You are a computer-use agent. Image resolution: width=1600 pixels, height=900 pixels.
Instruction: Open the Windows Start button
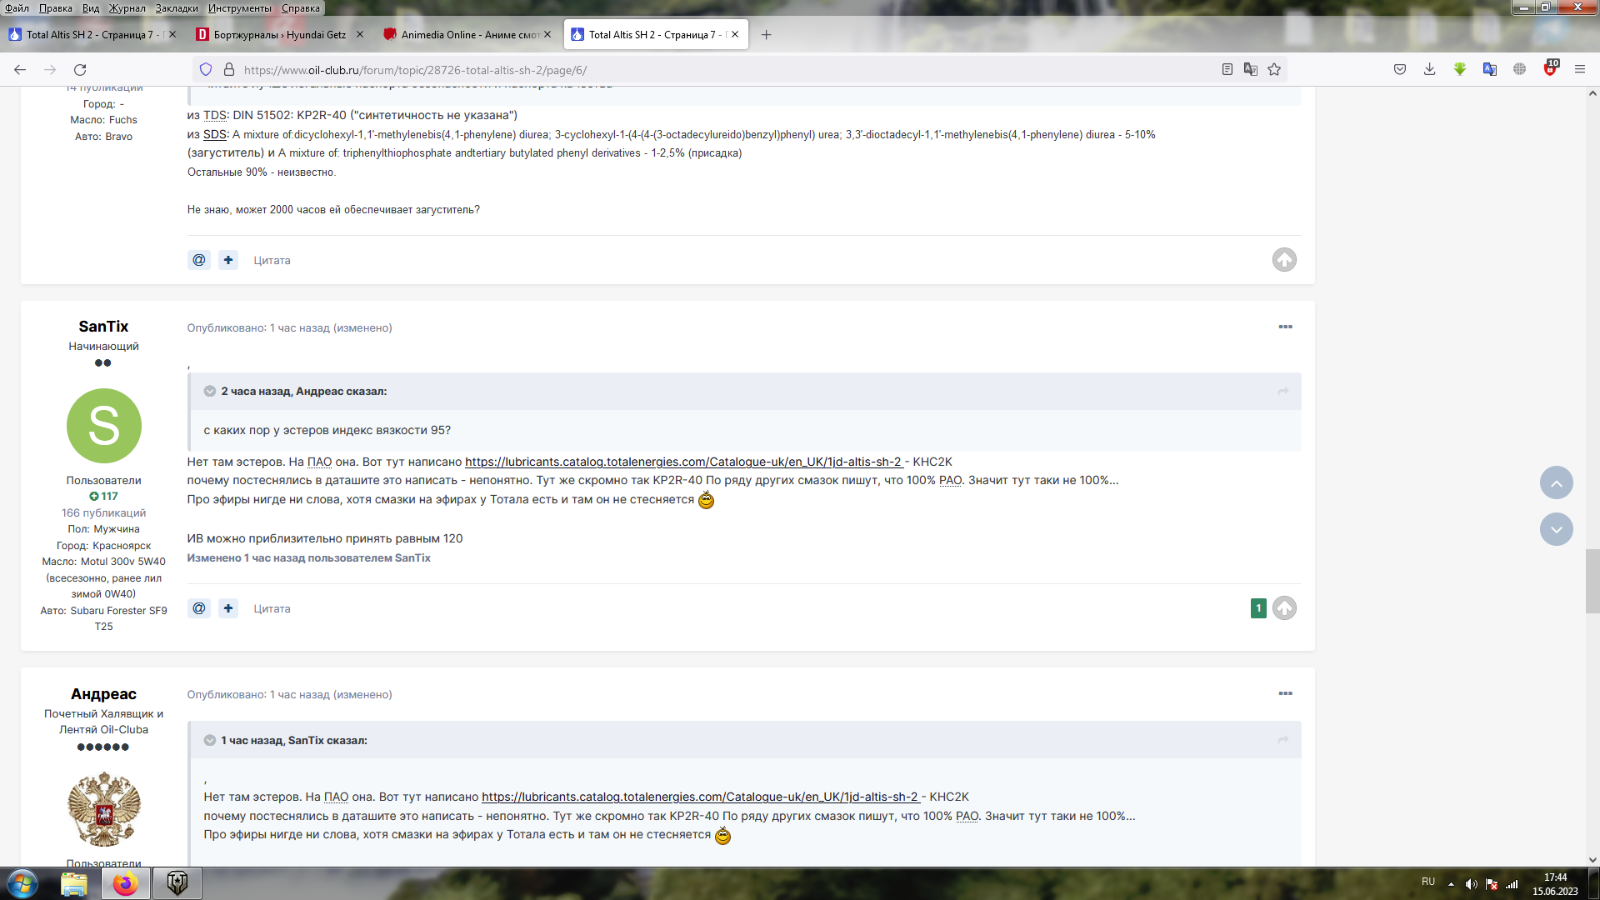click(x=23, y=884)
